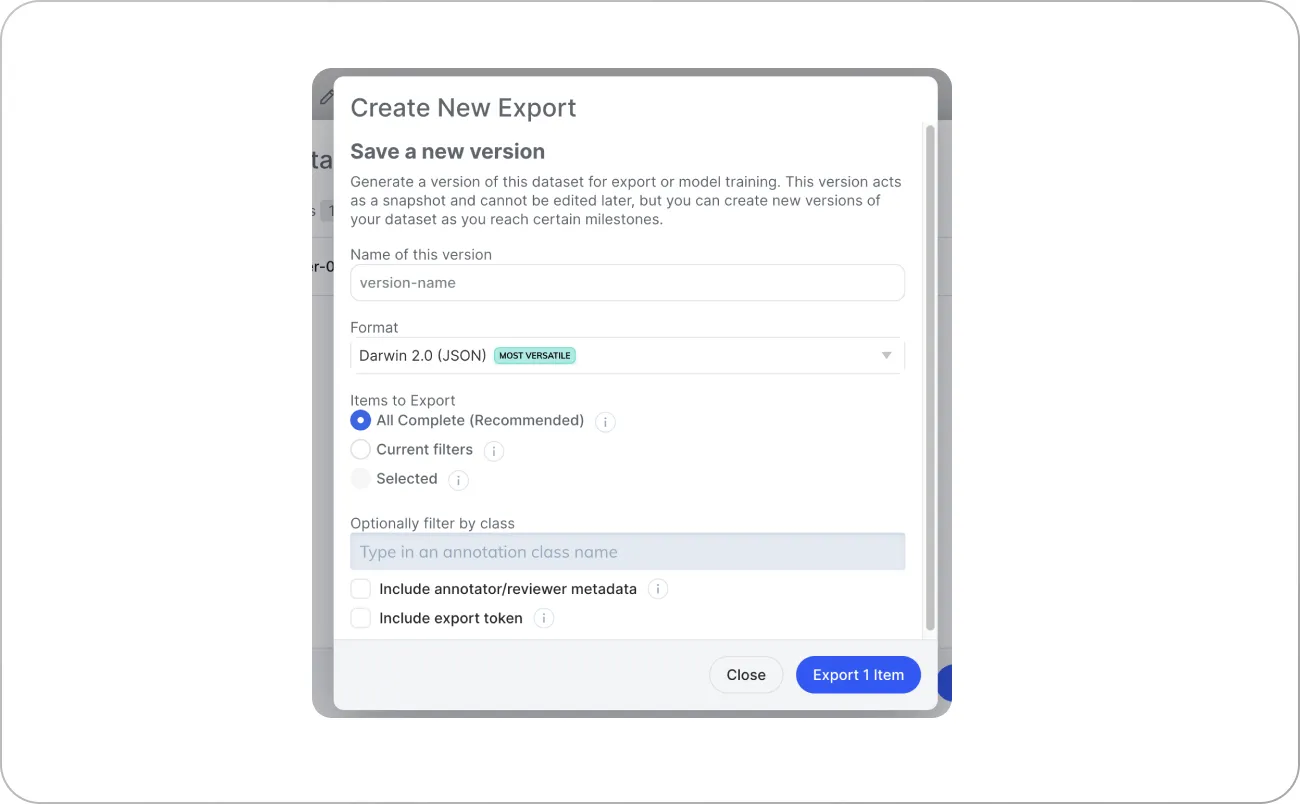Click the Close button

point(746,674)
